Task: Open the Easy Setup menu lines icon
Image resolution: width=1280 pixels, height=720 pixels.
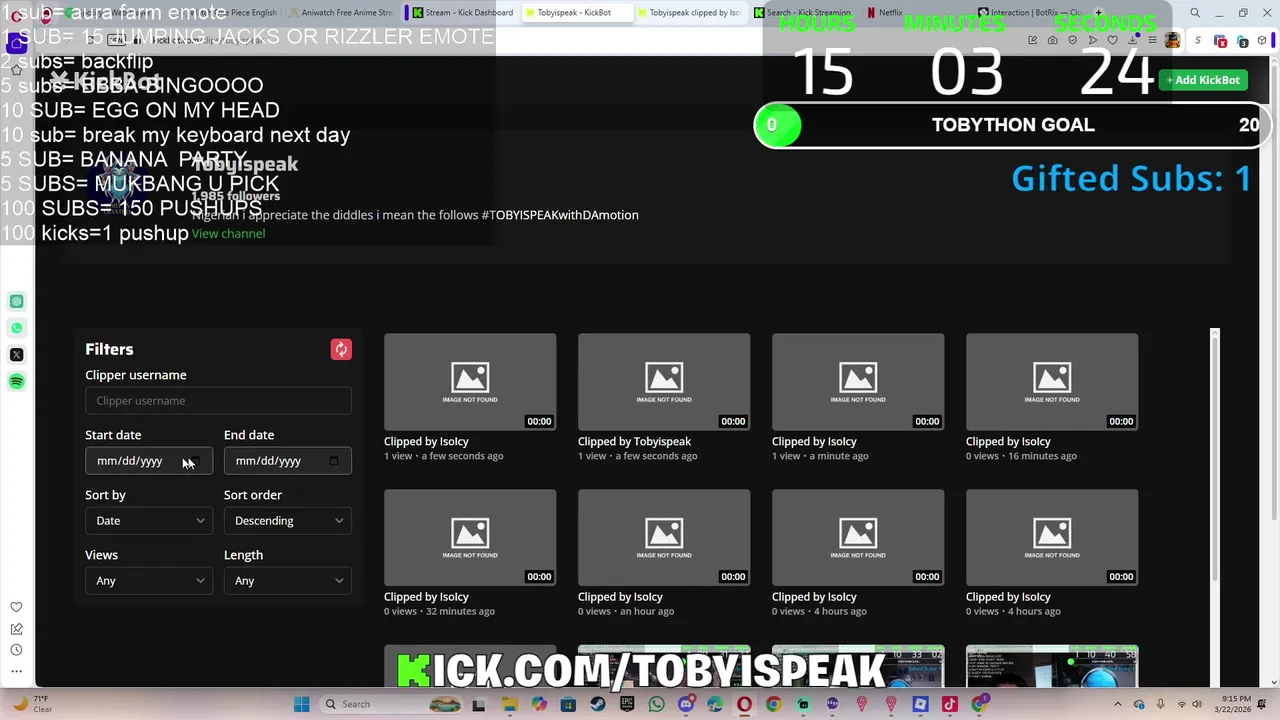Action: point(1153,41)
